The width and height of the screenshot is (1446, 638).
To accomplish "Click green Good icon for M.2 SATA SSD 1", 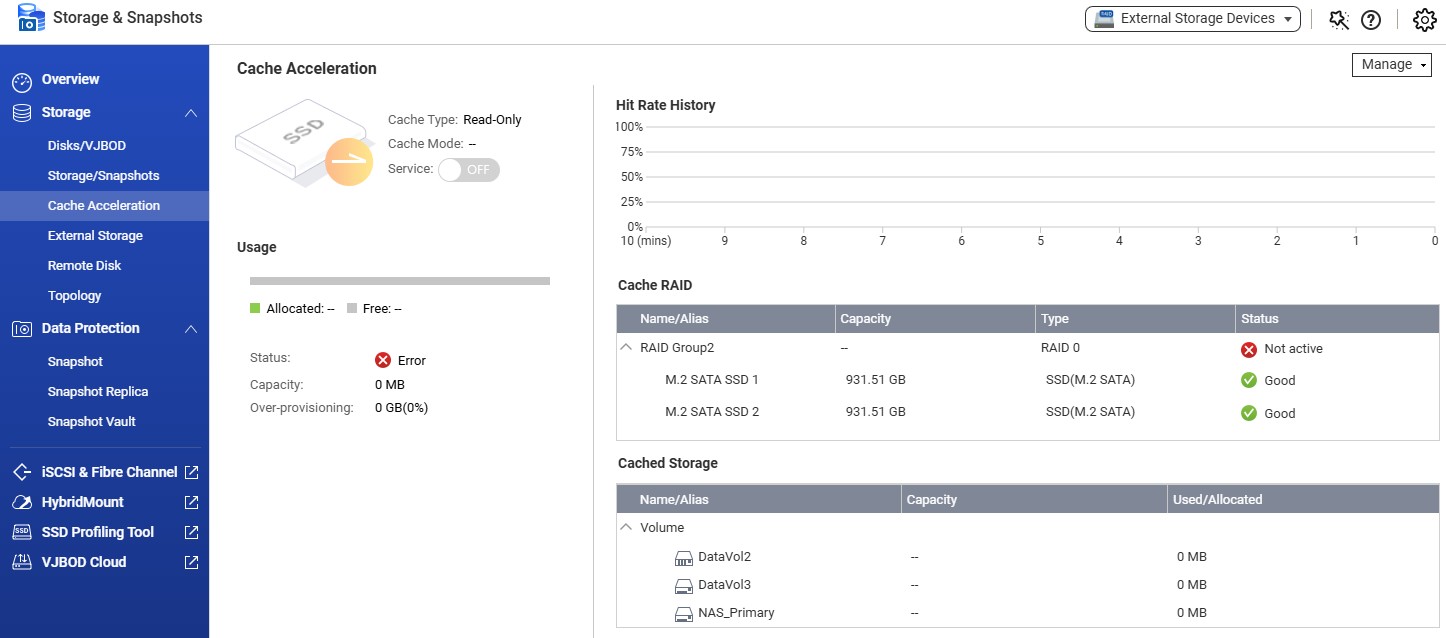I will coord(1249,380).
